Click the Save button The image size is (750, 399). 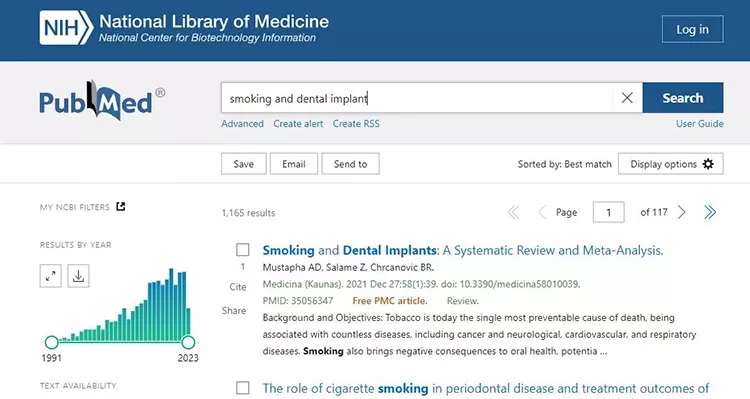click(243, 164)
